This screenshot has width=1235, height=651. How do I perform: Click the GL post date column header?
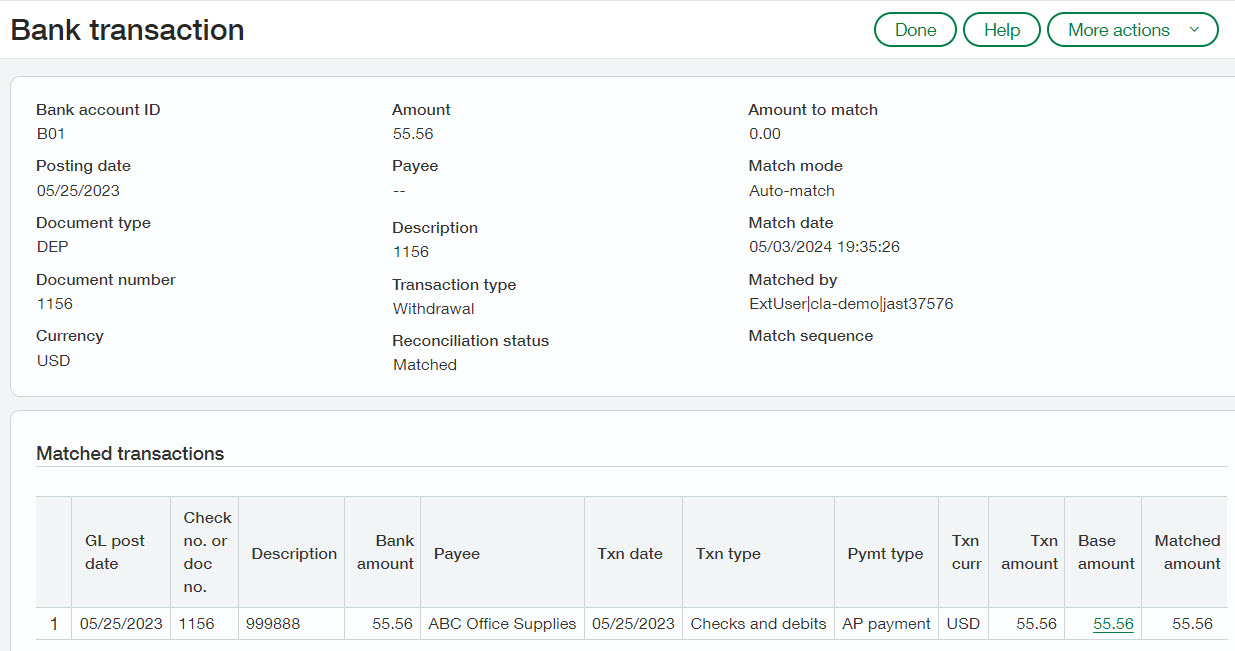pyautogui.click(x=115, y=552)
